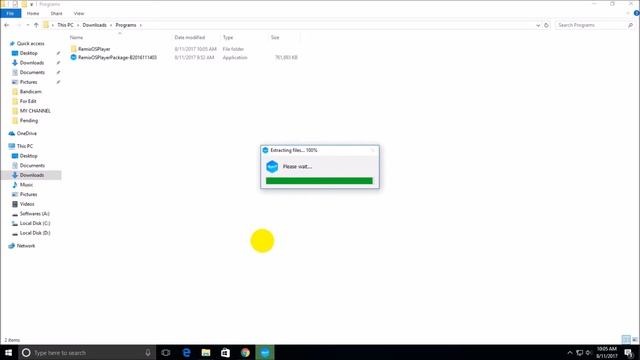Screen dimensions: 640x360
Task: Open the File ribbon tab
Action: click(x=11, y=13)
